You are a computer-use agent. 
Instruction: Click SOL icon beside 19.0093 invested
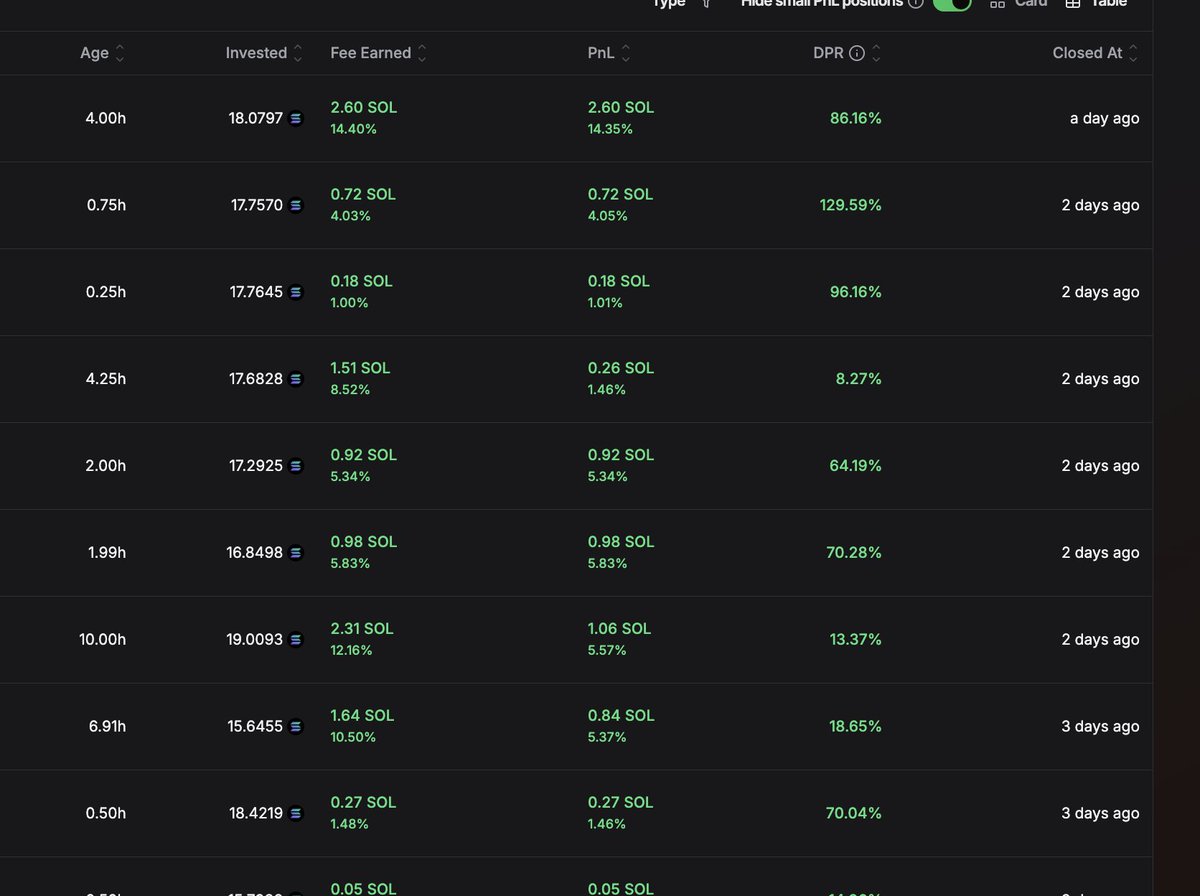(295, 640)
